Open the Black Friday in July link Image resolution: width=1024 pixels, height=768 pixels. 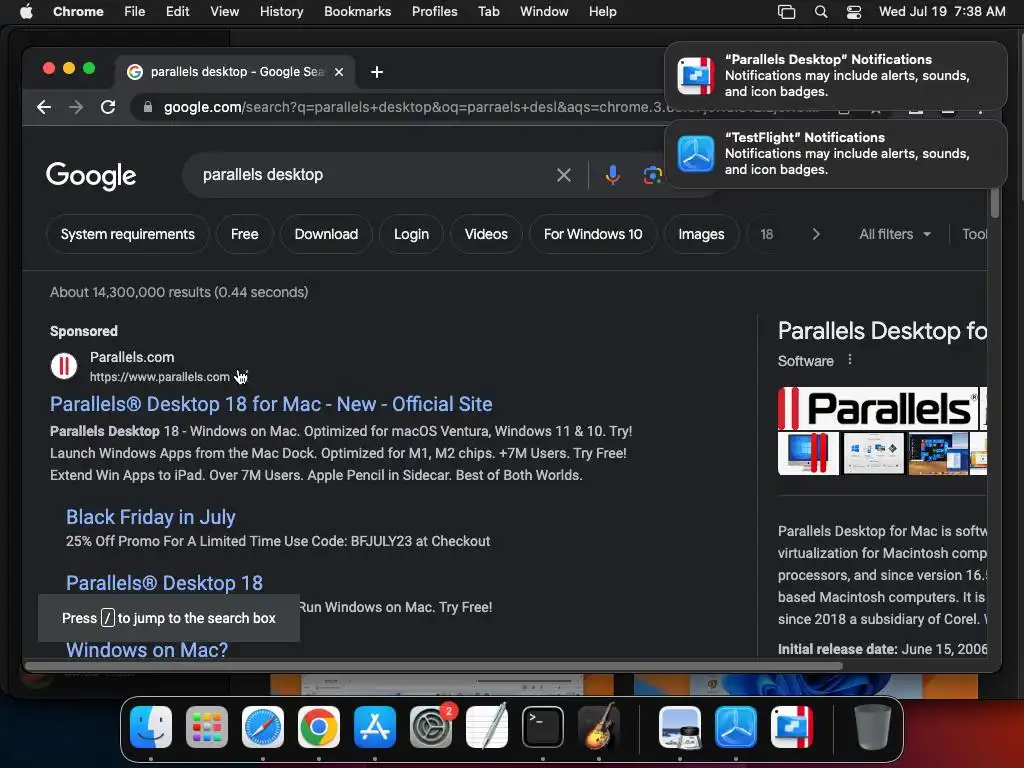[151, 517]
